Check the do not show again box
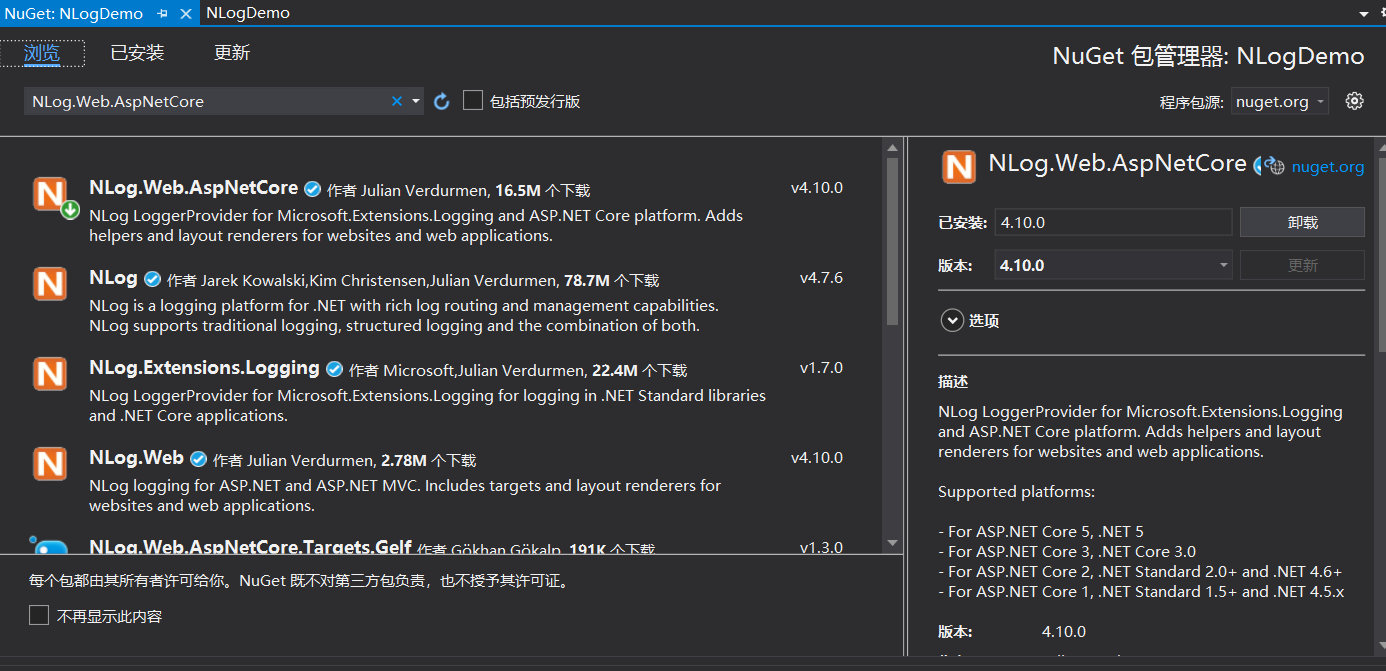 click(39, 615)
